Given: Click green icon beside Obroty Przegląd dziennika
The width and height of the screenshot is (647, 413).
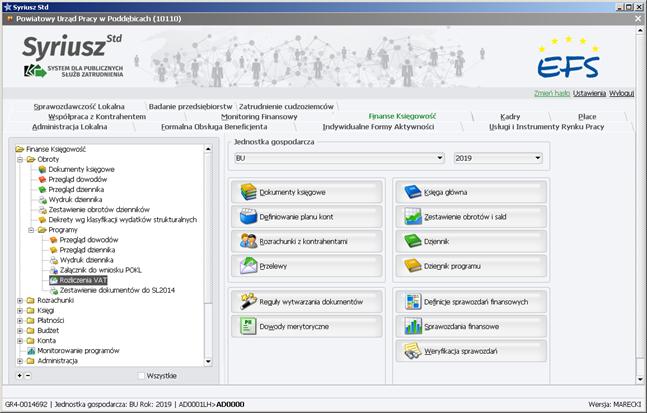Looking at the screenshot, I should coord(42,189).
